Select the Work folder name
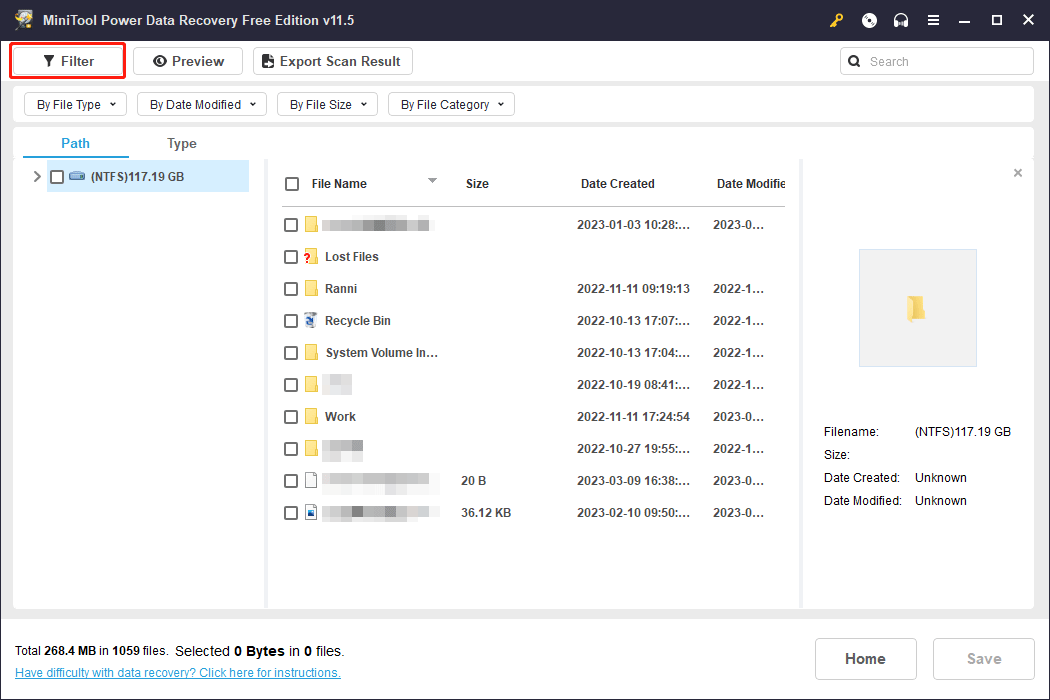 (x=340, y=417)
